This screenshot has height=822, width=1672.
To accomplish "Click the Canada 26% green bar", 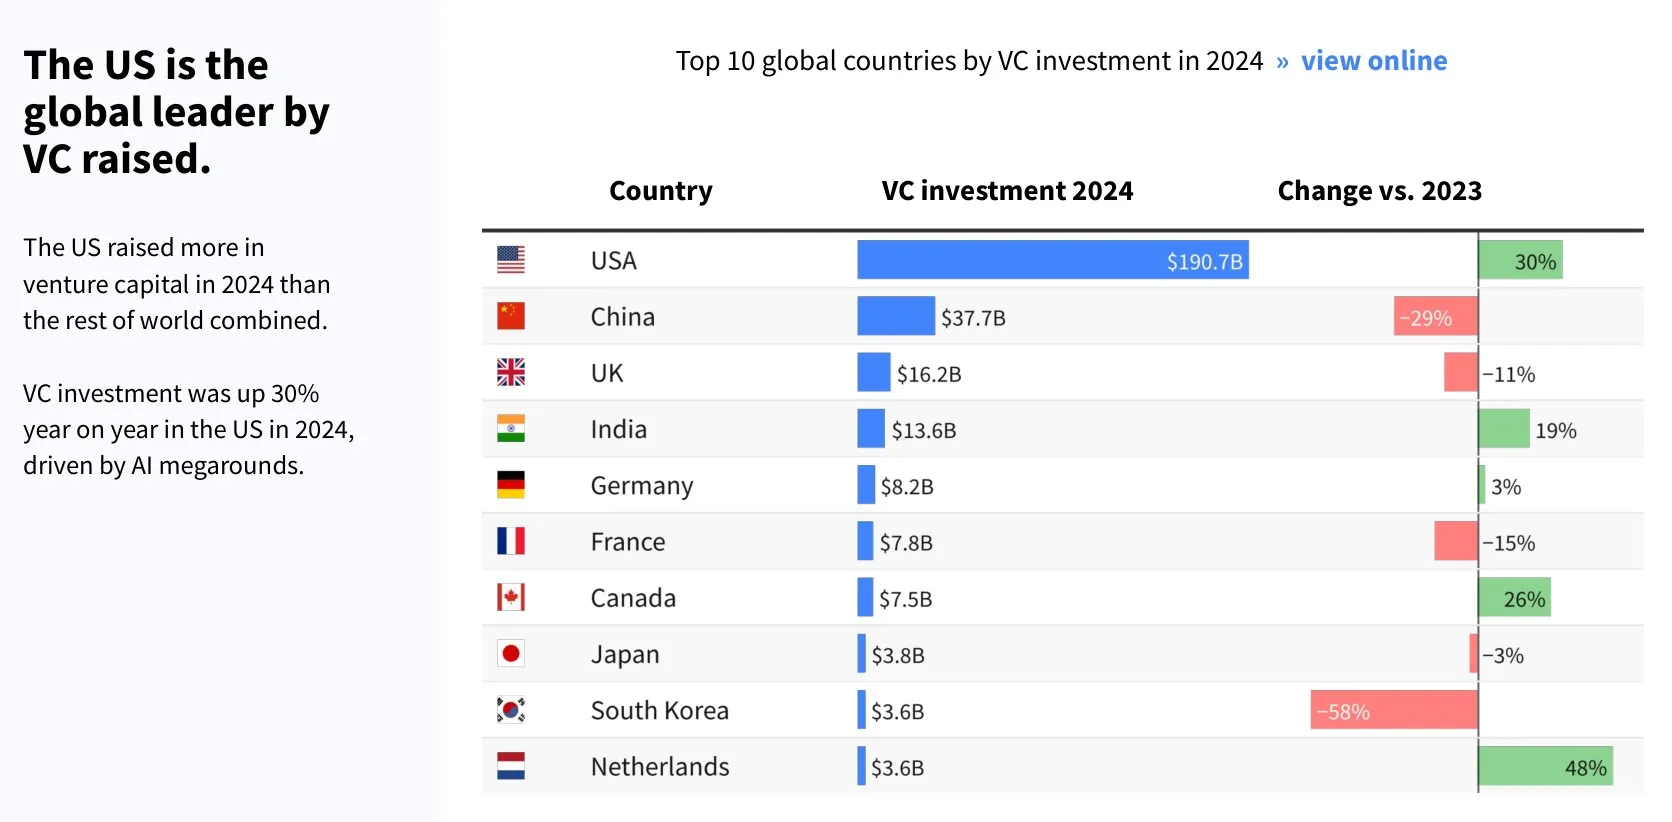I will pyautogui.click(x=1515, y=598).
